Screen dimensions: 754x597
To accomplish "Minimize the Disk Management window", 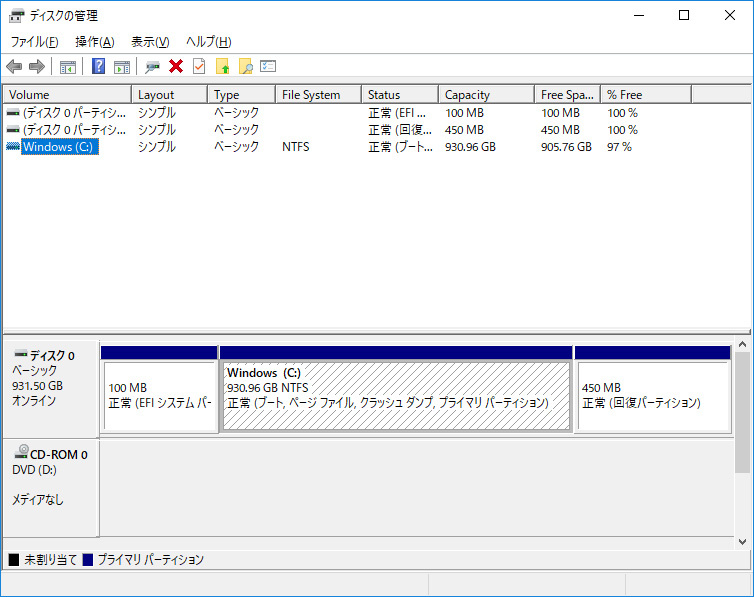I will pos(639,15).
